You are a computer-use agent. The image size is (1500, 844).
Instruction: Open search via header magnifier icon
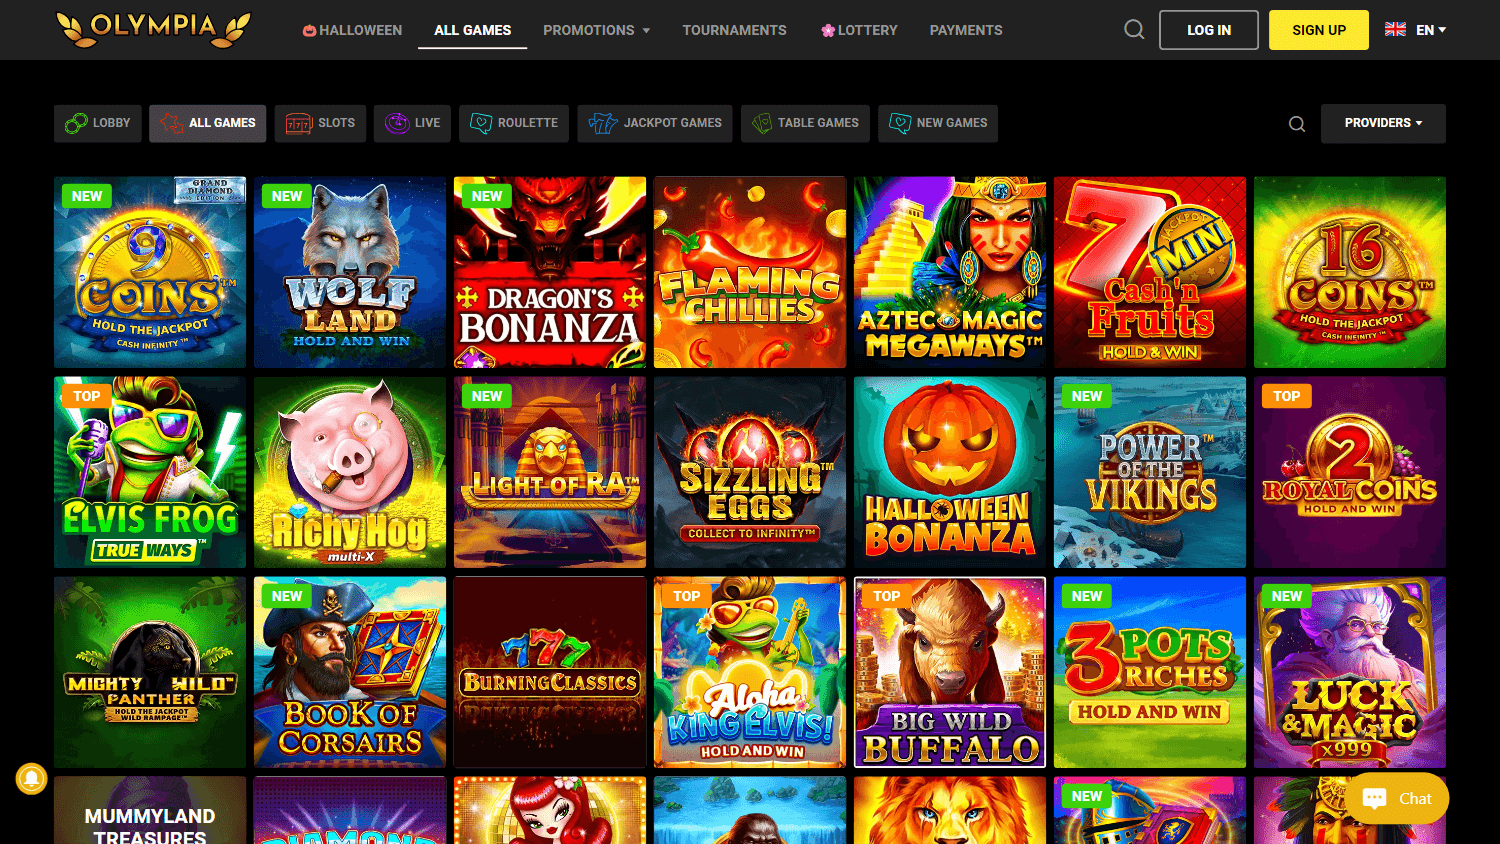coord(1134,30)
